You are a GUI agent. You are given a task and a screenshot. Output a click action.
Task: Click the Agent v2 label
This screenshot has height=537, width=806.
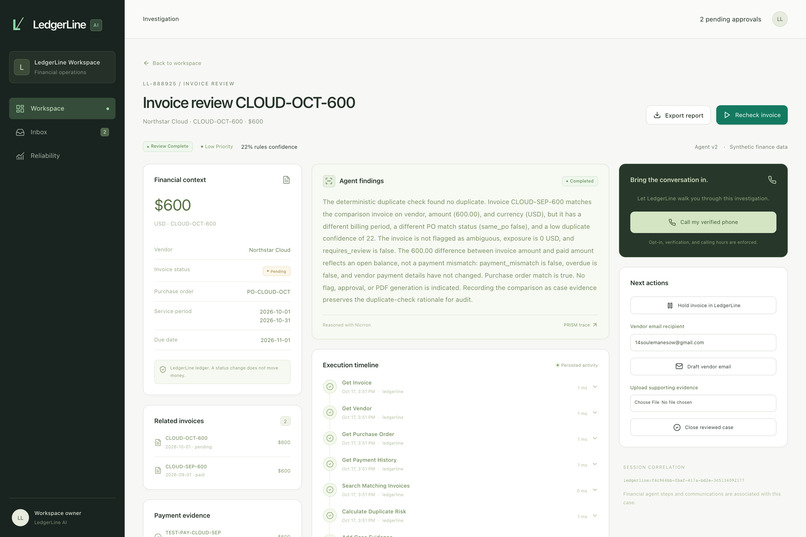coord(706,147)
